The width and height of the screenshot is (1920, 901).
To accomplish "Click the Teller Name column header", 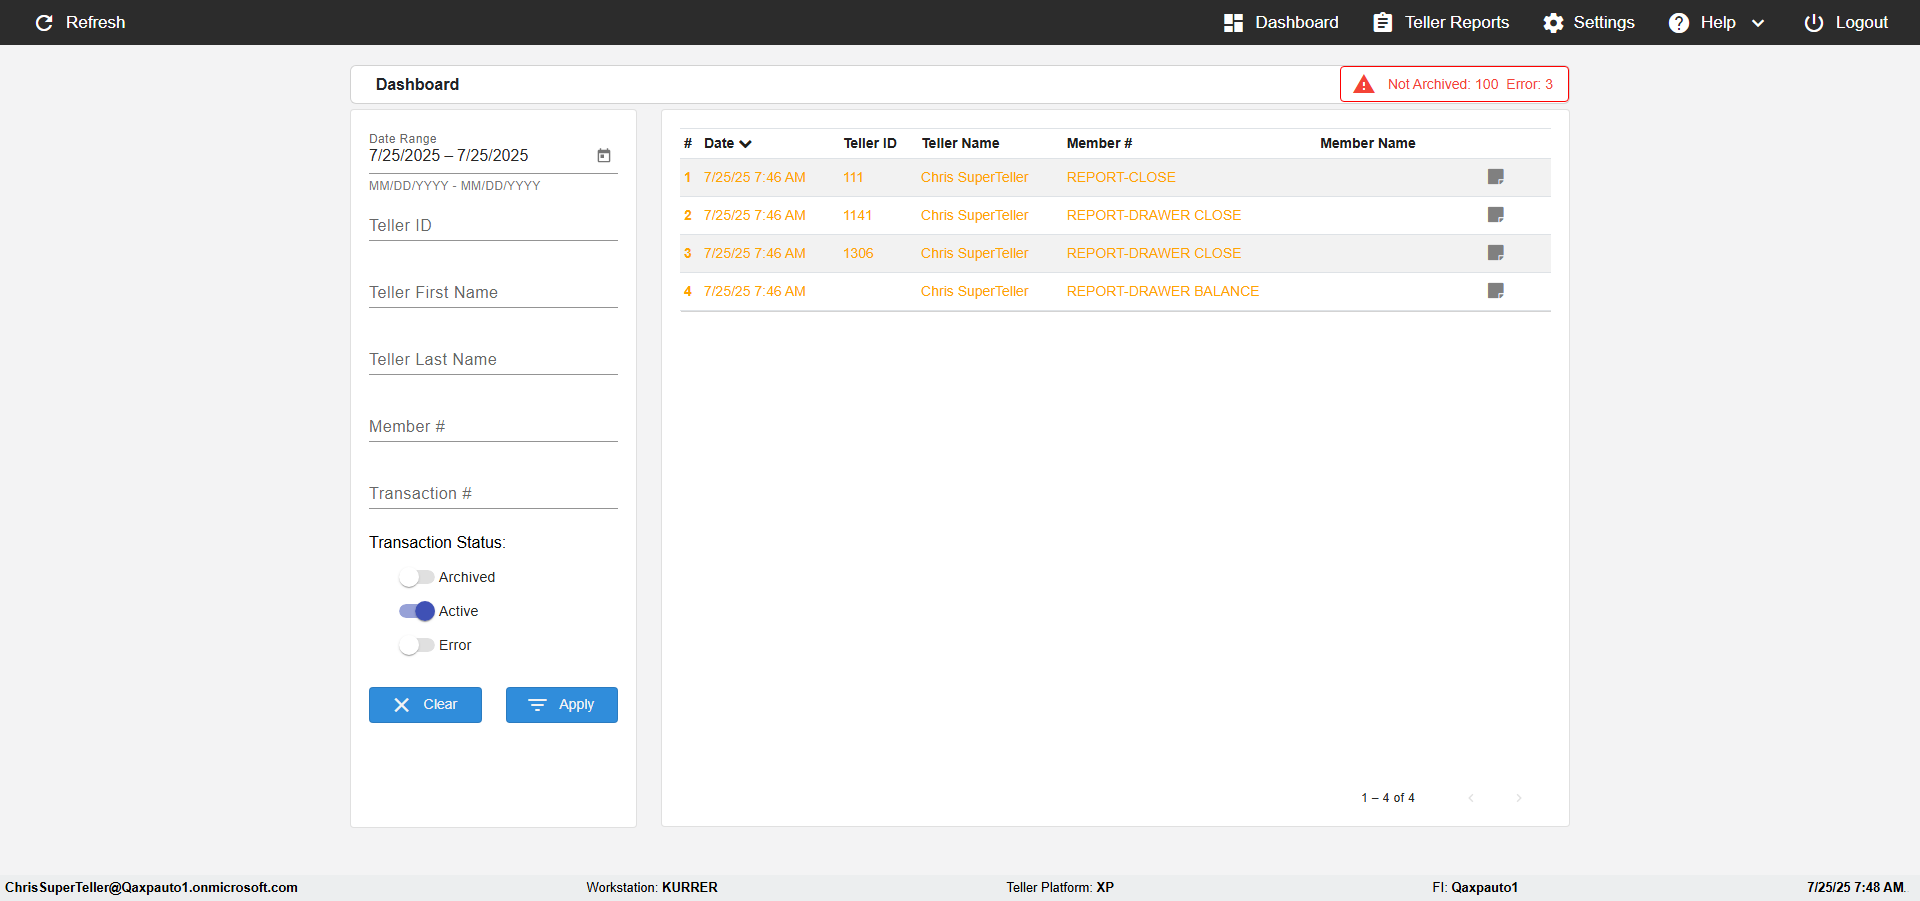I will (960, 143).
